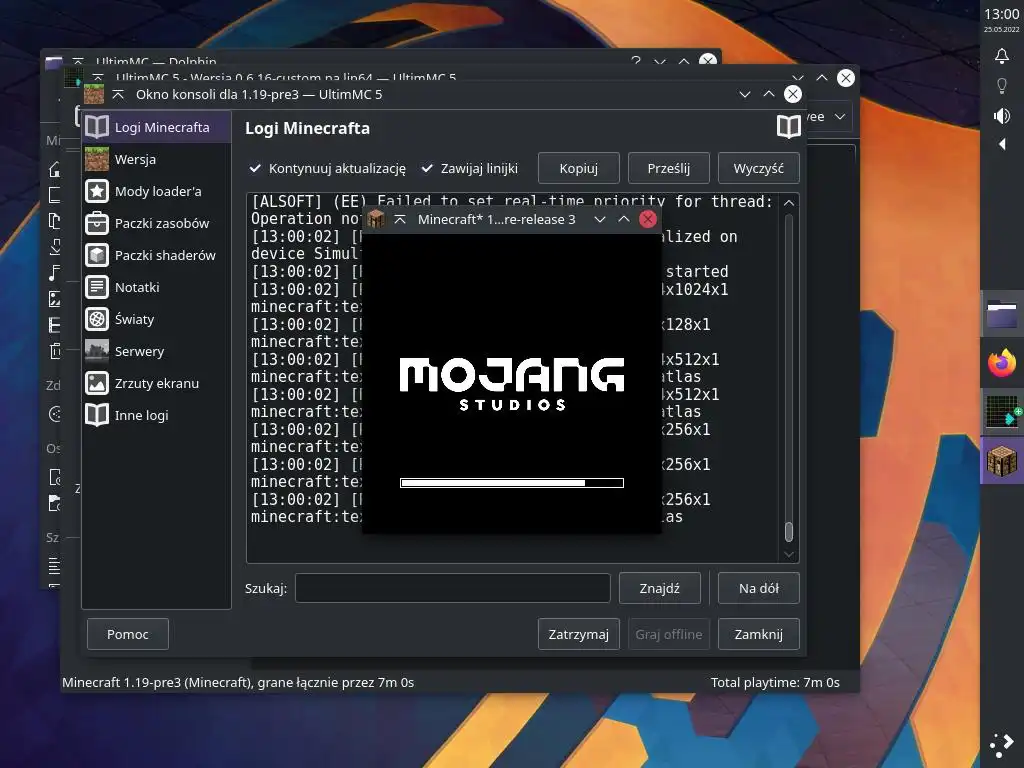Click Zatrzymaj to stop the game

578,634
